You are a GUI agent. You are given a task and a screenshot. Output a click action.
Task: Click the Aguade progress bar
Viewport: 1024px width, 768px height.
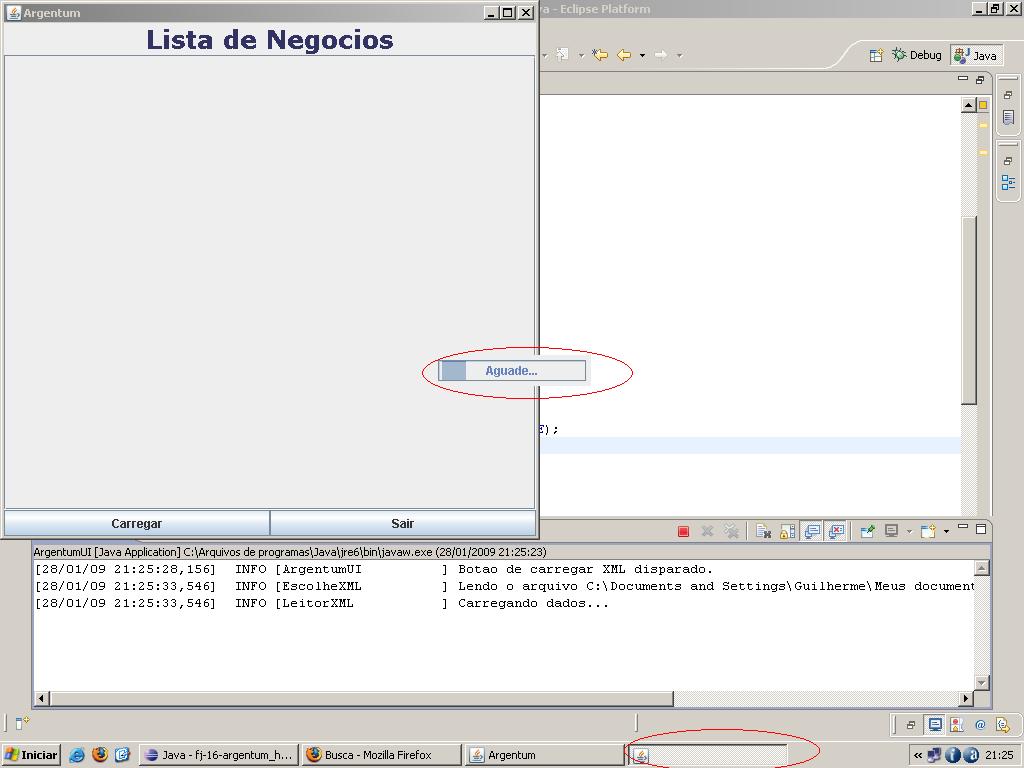tap(512, 370)
